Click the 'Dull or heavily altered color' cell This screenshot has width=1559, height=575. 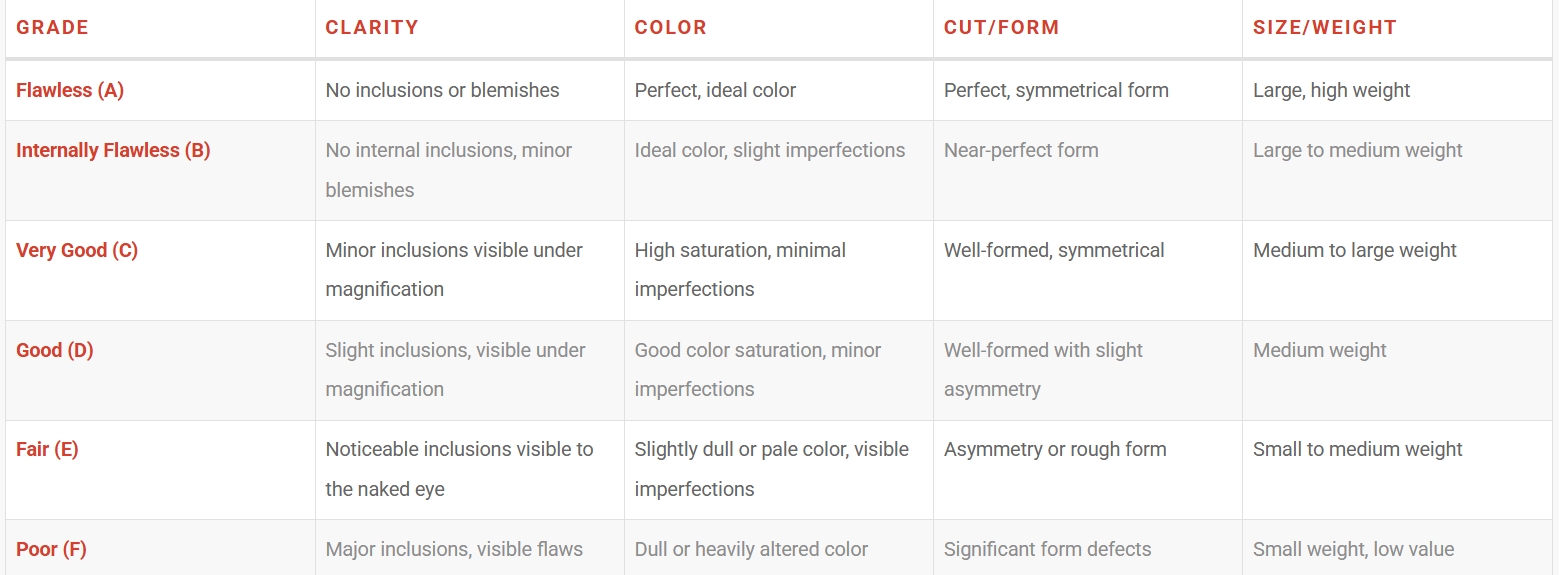tap(751, 549)
